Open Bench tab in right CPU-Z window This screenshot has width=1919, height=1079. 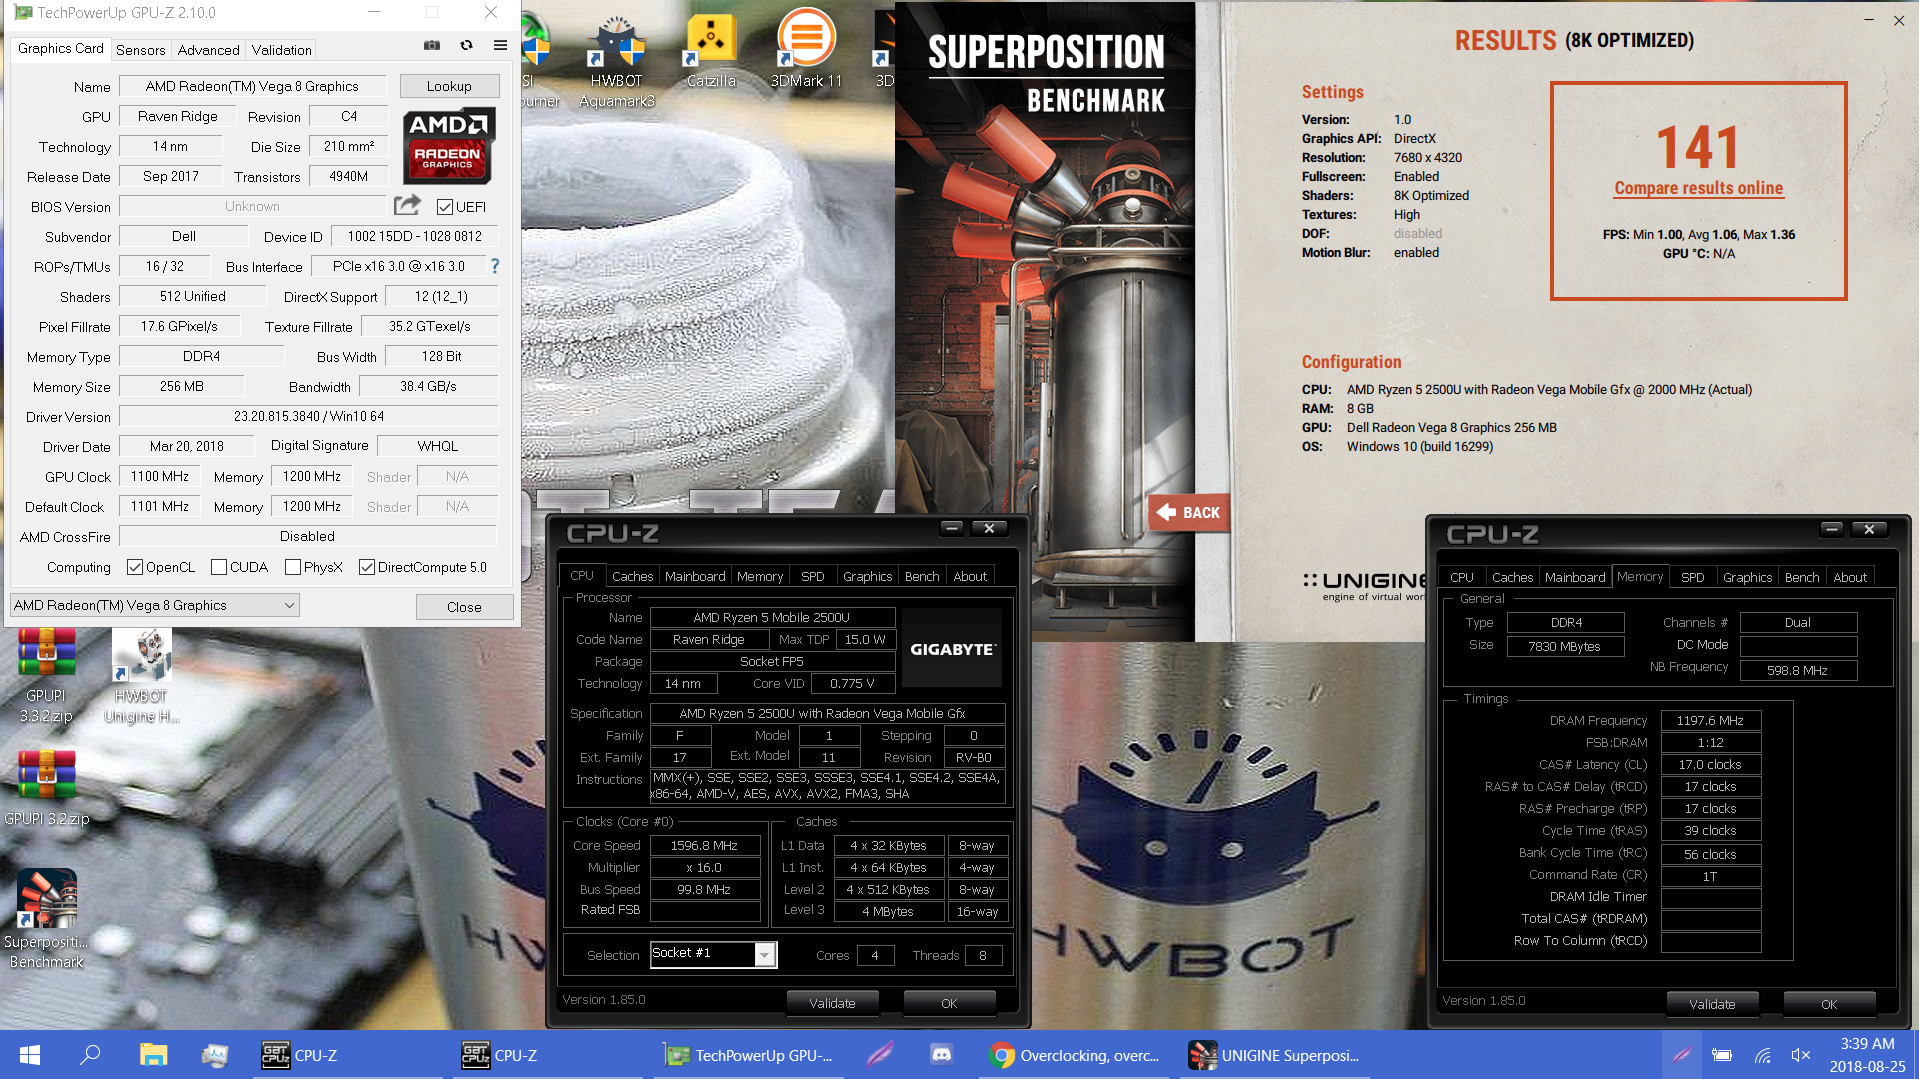pos(1802,577)
